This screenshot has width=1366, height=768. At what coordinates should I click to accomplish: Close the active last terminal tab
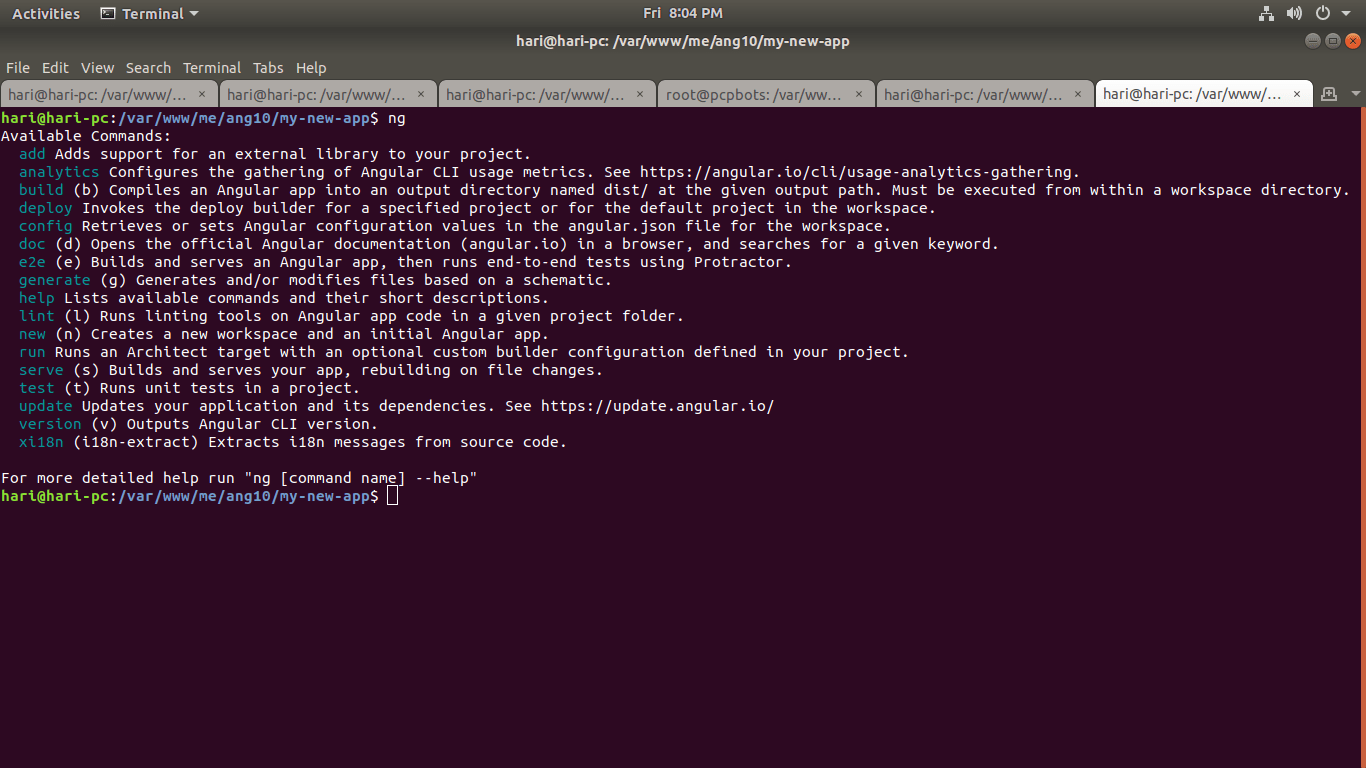pos(1297,94)
